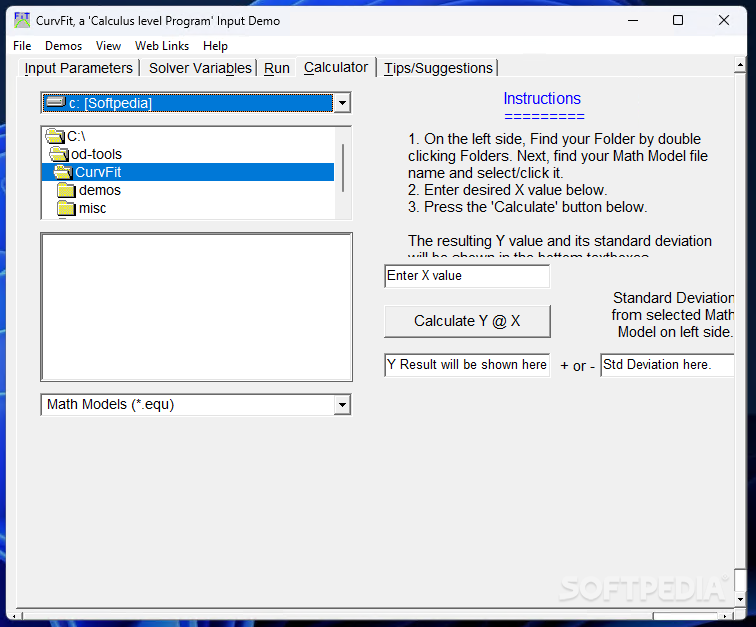Click the horizontal scrollbar right arrow

(725, 616)
